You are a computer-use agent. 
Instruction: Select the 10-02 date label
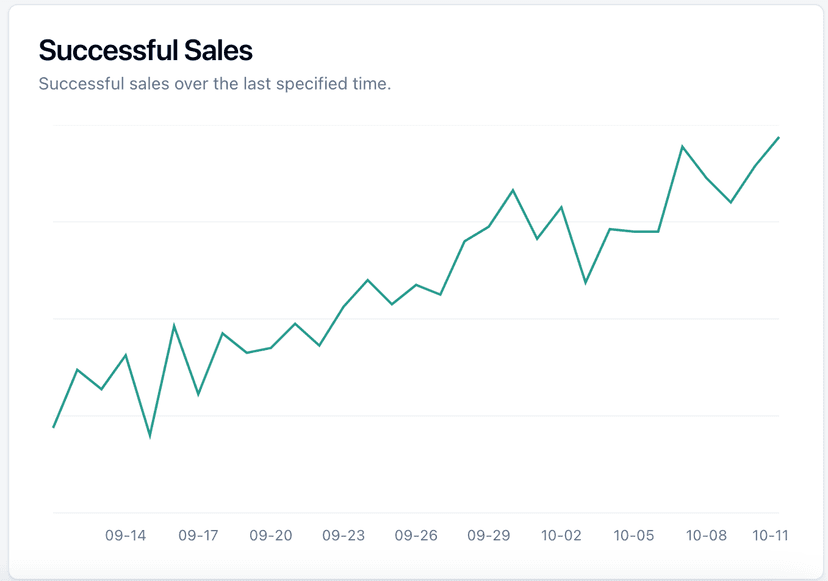tap(561, 536)
